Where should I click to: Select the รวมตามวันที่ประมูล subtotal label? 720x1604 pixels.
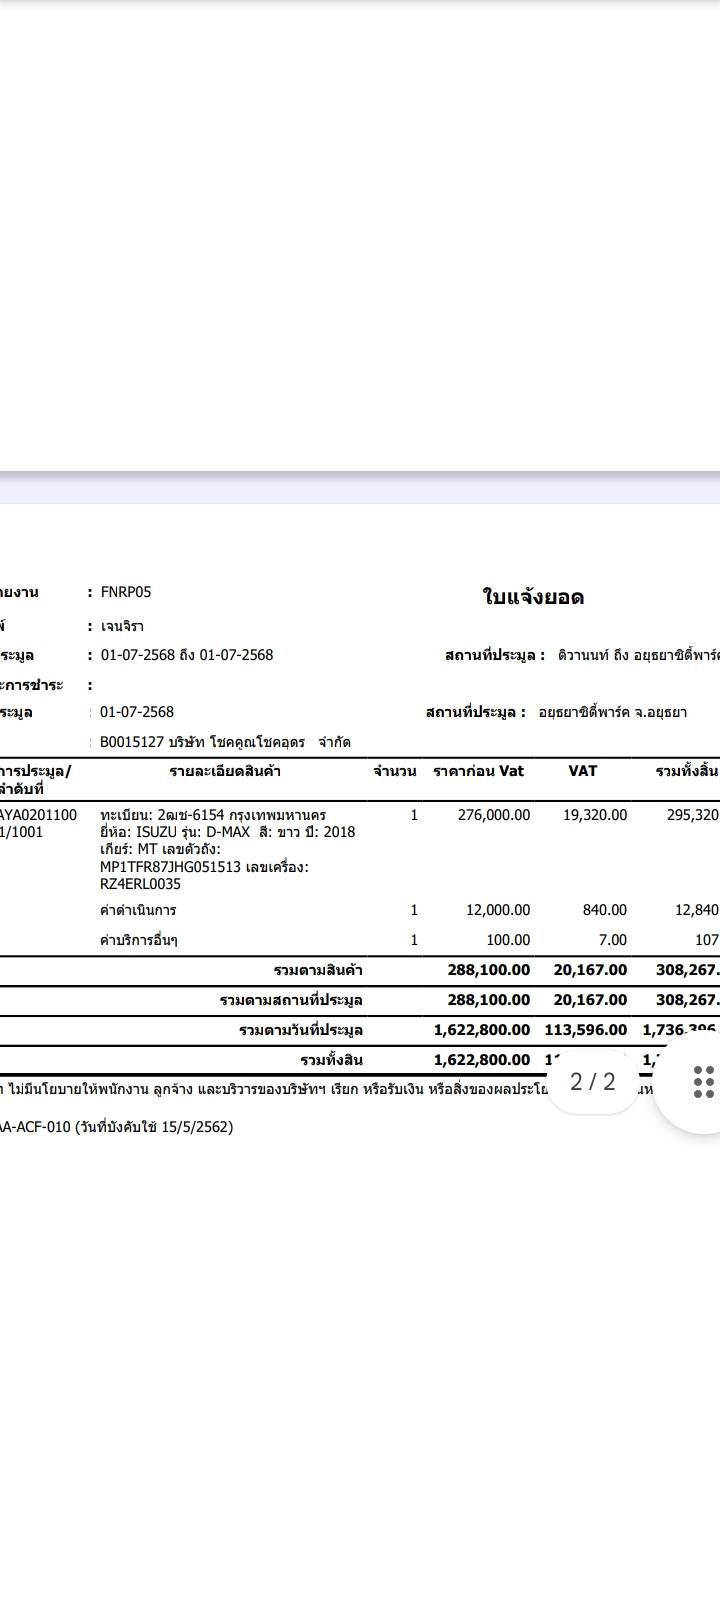[301, 1030]
